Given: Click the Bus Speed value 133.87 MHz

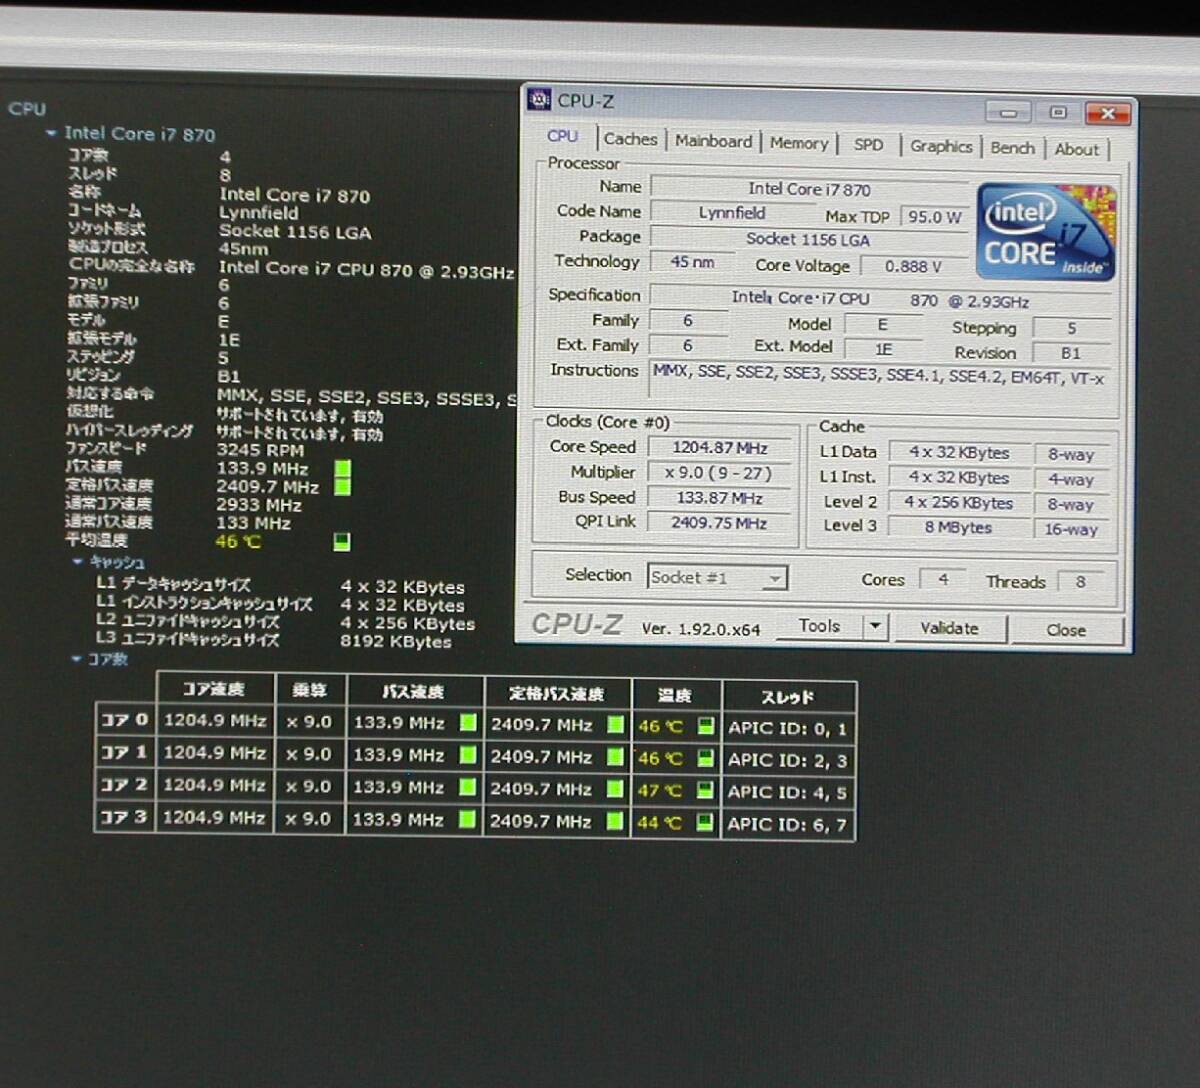Looking at the screenshot, I should 719,498.
